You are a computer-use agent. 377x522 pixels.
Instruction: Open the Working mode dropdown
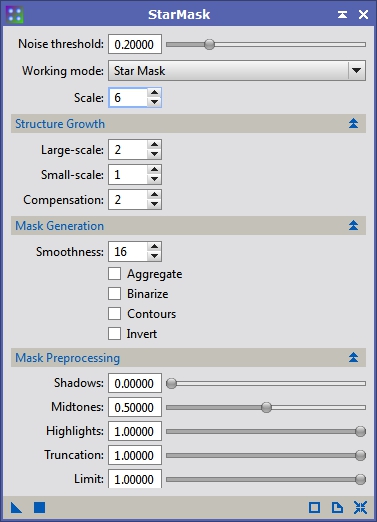[237, 71]
